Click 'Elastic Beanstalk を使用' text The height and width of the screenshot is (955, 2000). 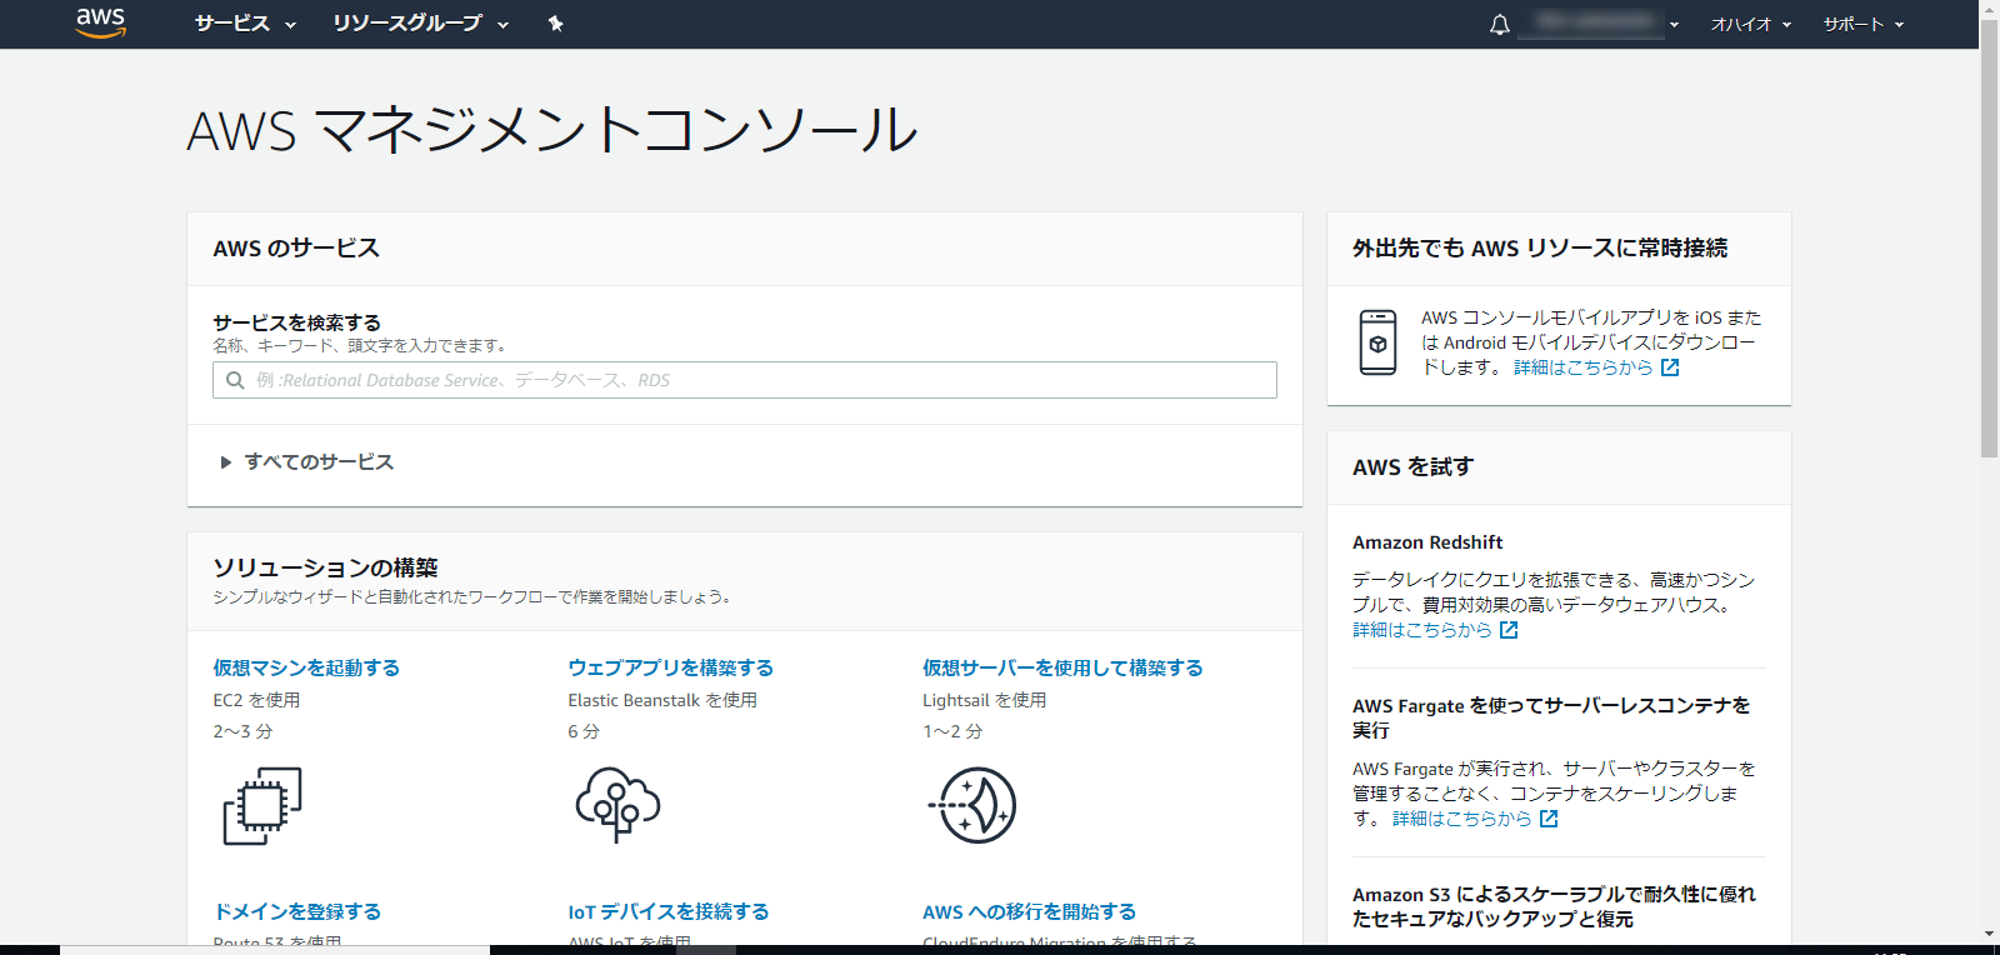pos(662,700)
